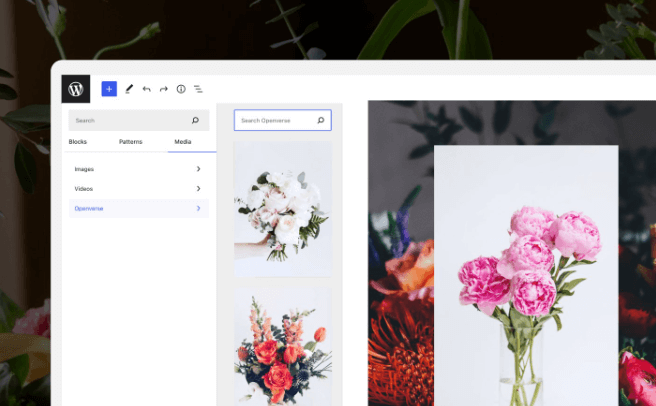Image resolution: width=656 pixels, height=406 pixels.
Task: Click the magnifier icon in block search
Action: pyautogui.click(x=196, y=121)
